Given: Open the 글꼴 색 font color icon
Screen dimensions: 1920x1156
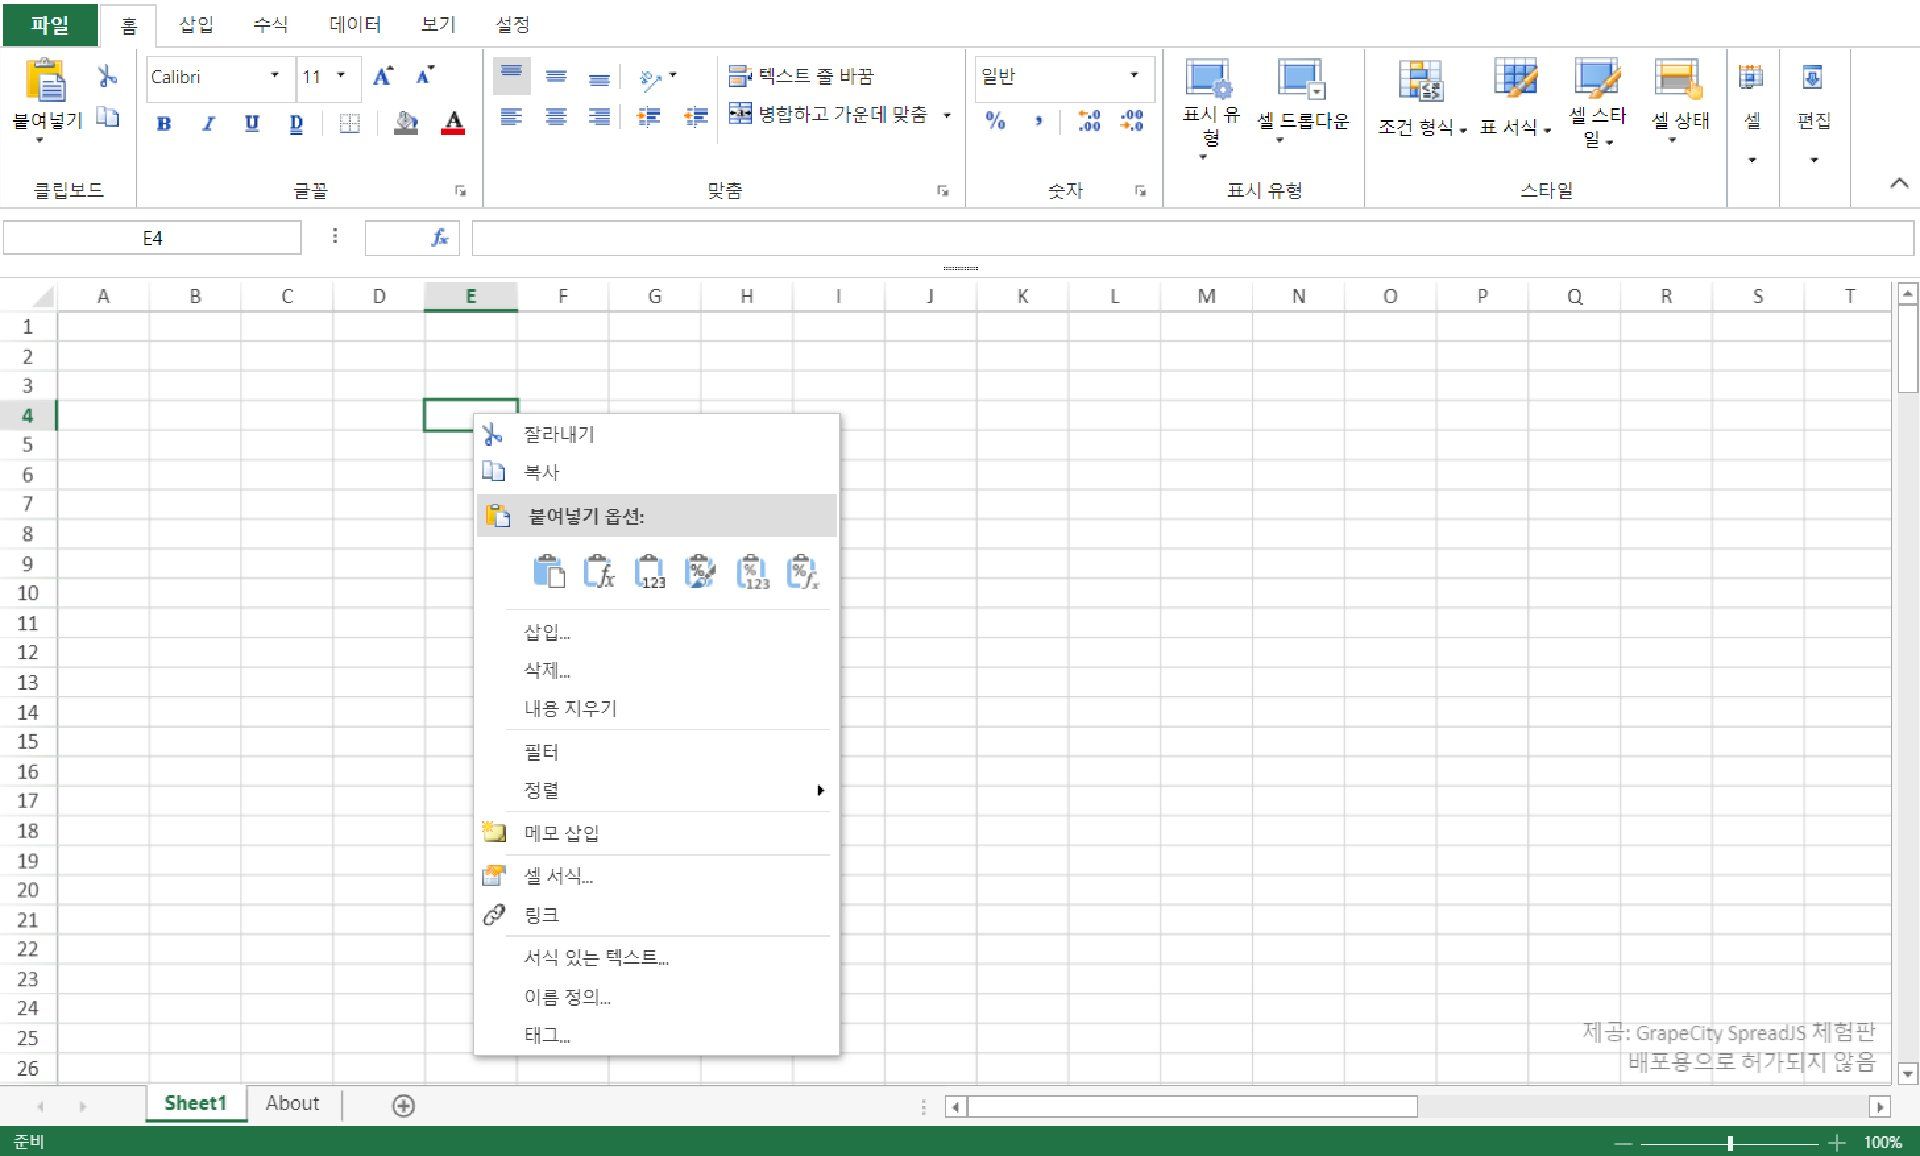Looking at the screenshot, I should (x=452, y=123).
